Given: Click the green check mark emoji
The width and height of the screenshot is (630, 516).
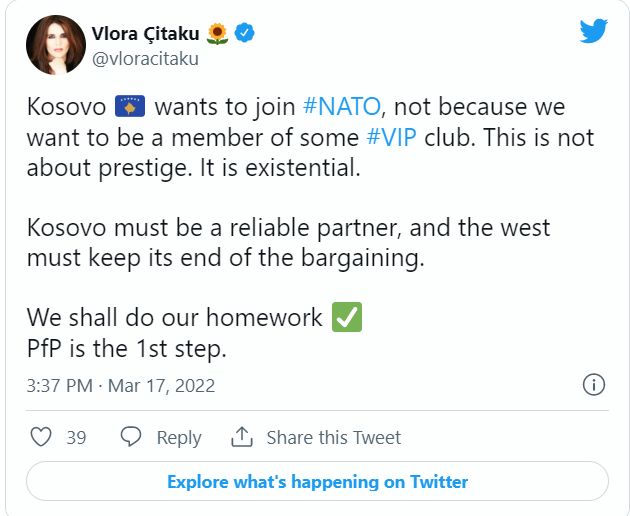Looking at the screenshot, I should (347, 317).
